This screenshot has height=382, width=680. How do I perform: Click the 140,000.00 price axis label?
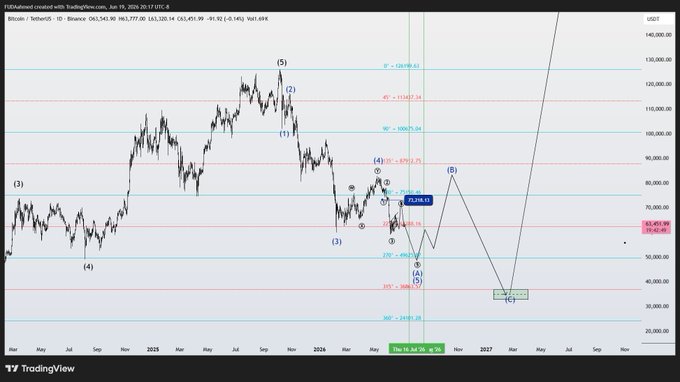coord(658,35)
